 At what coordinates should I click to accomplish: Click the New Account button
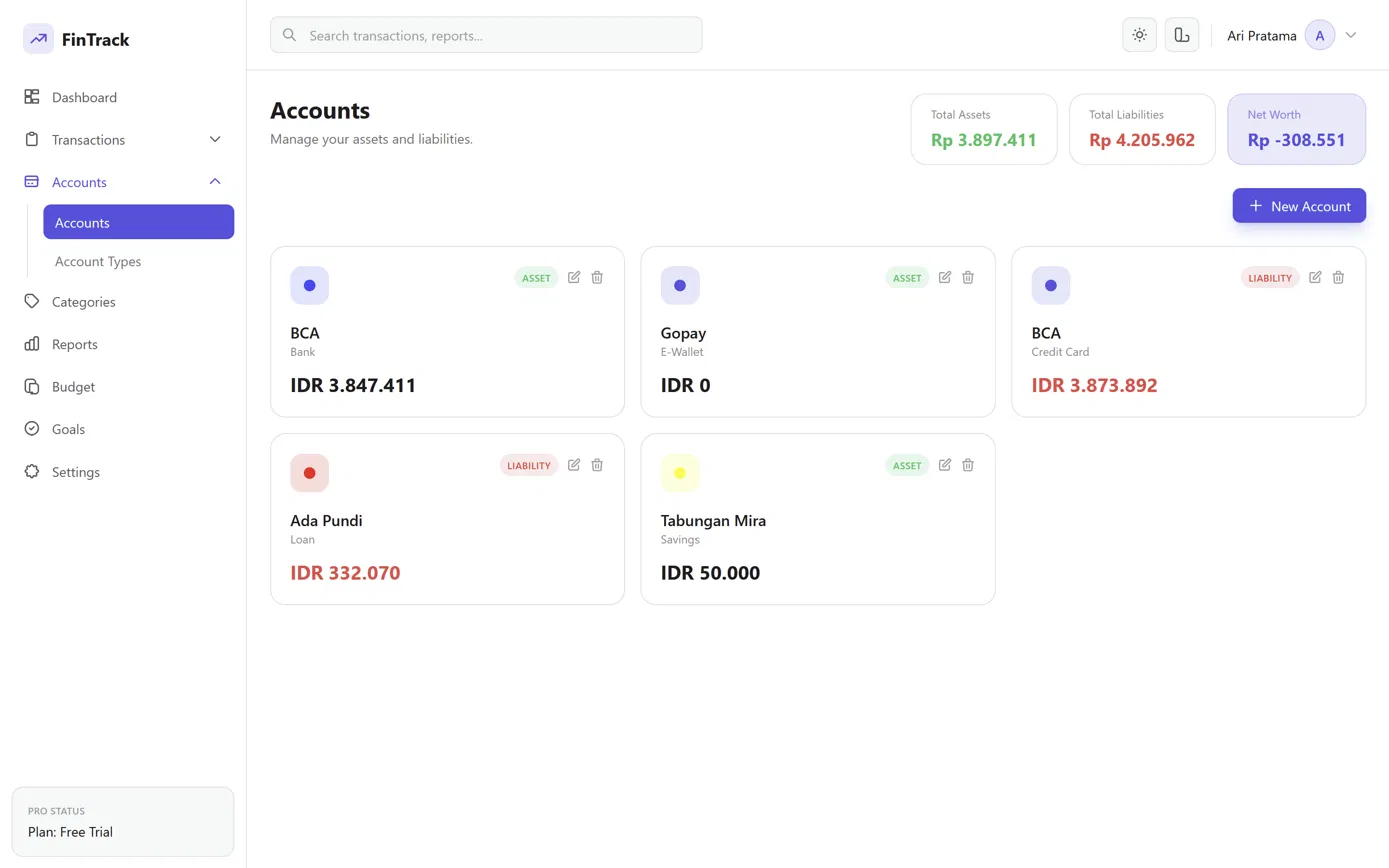1299,206
